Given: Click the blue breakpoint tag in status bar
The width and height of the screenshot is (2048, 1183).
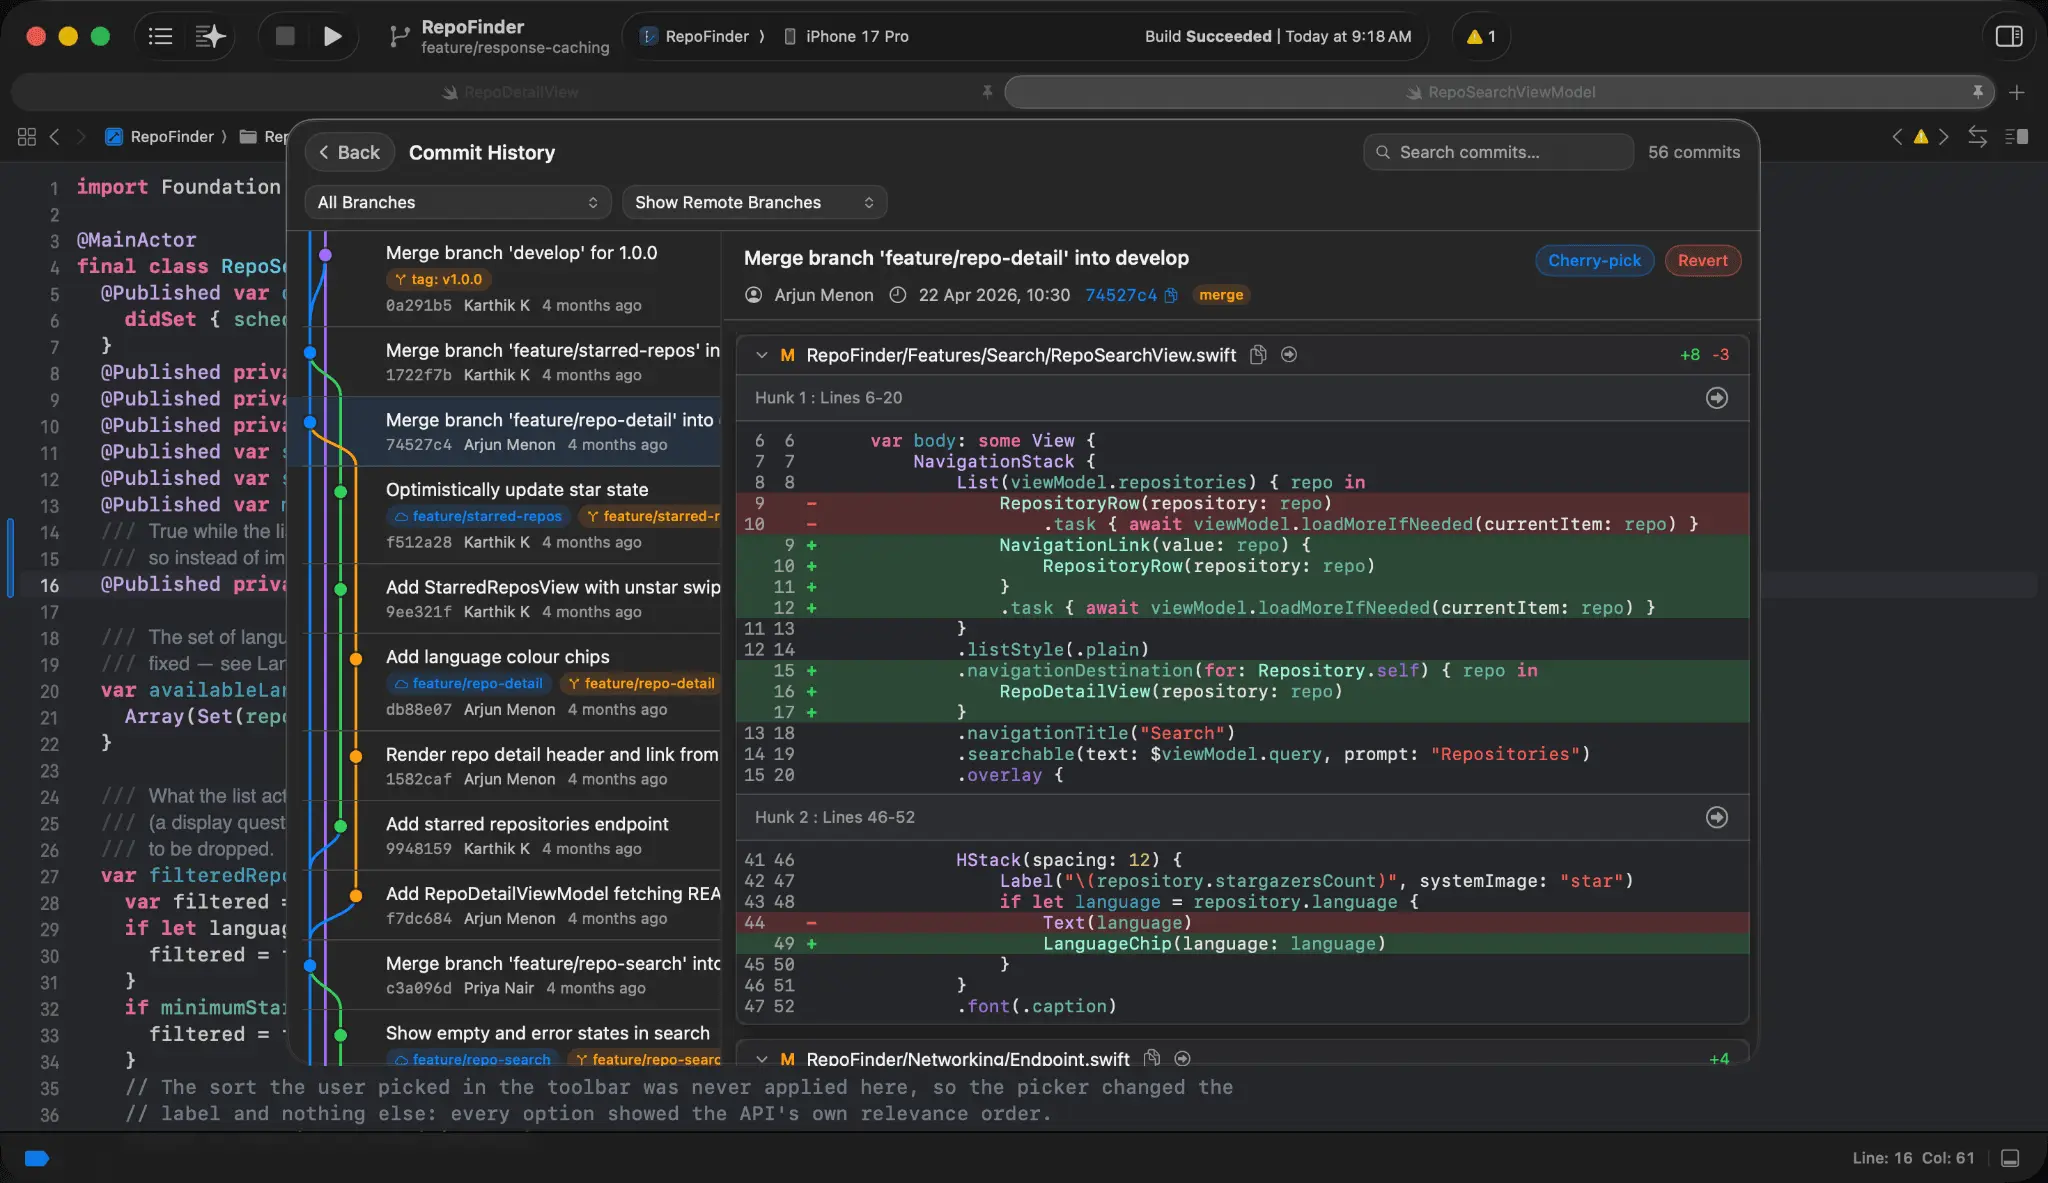Looking at the screenshot, I should point(37,1158).
